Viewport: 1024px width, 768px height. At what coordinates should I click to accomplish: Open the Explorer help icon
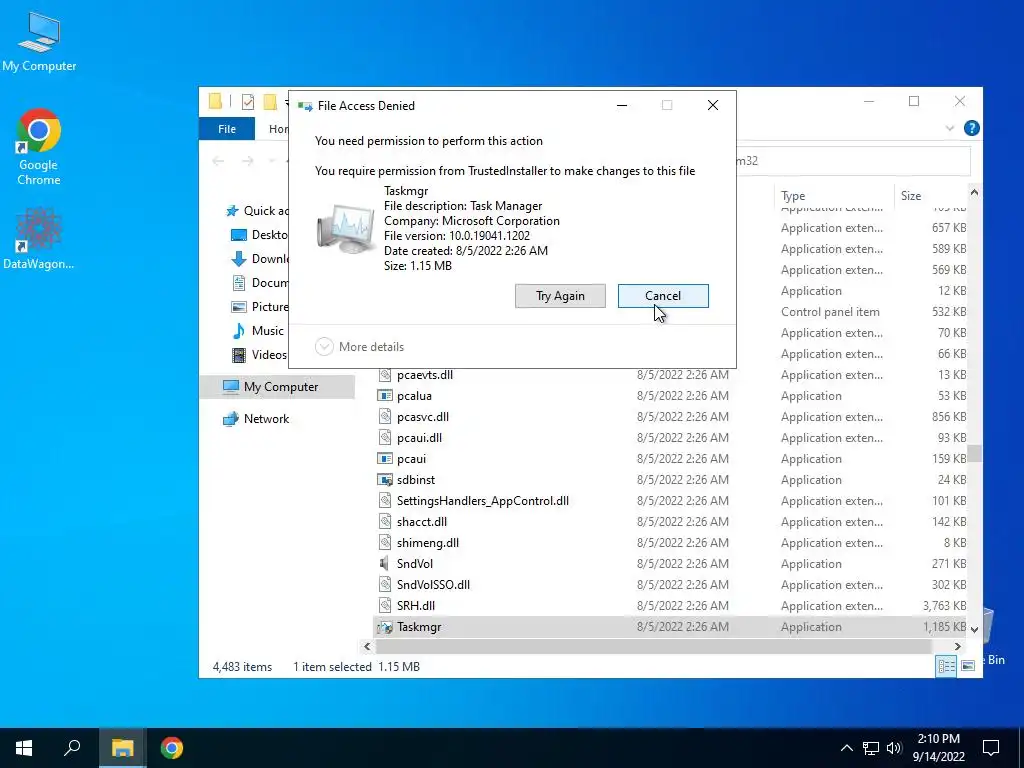(x=971, y=129)
